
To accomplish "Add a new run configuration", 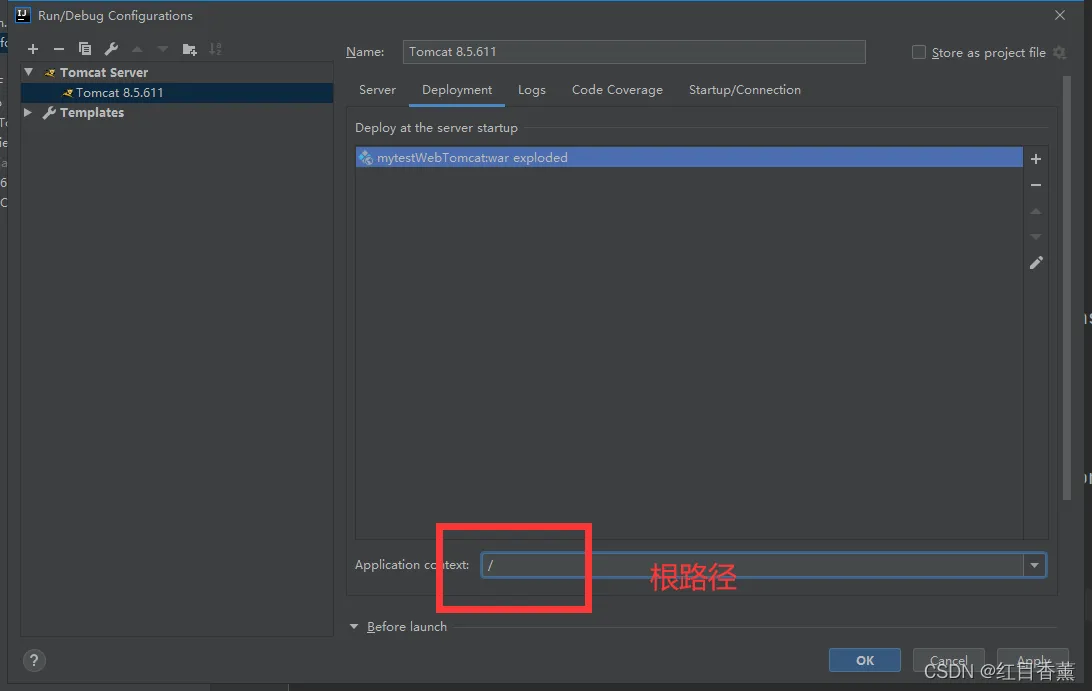I will [x=33, y=49].
